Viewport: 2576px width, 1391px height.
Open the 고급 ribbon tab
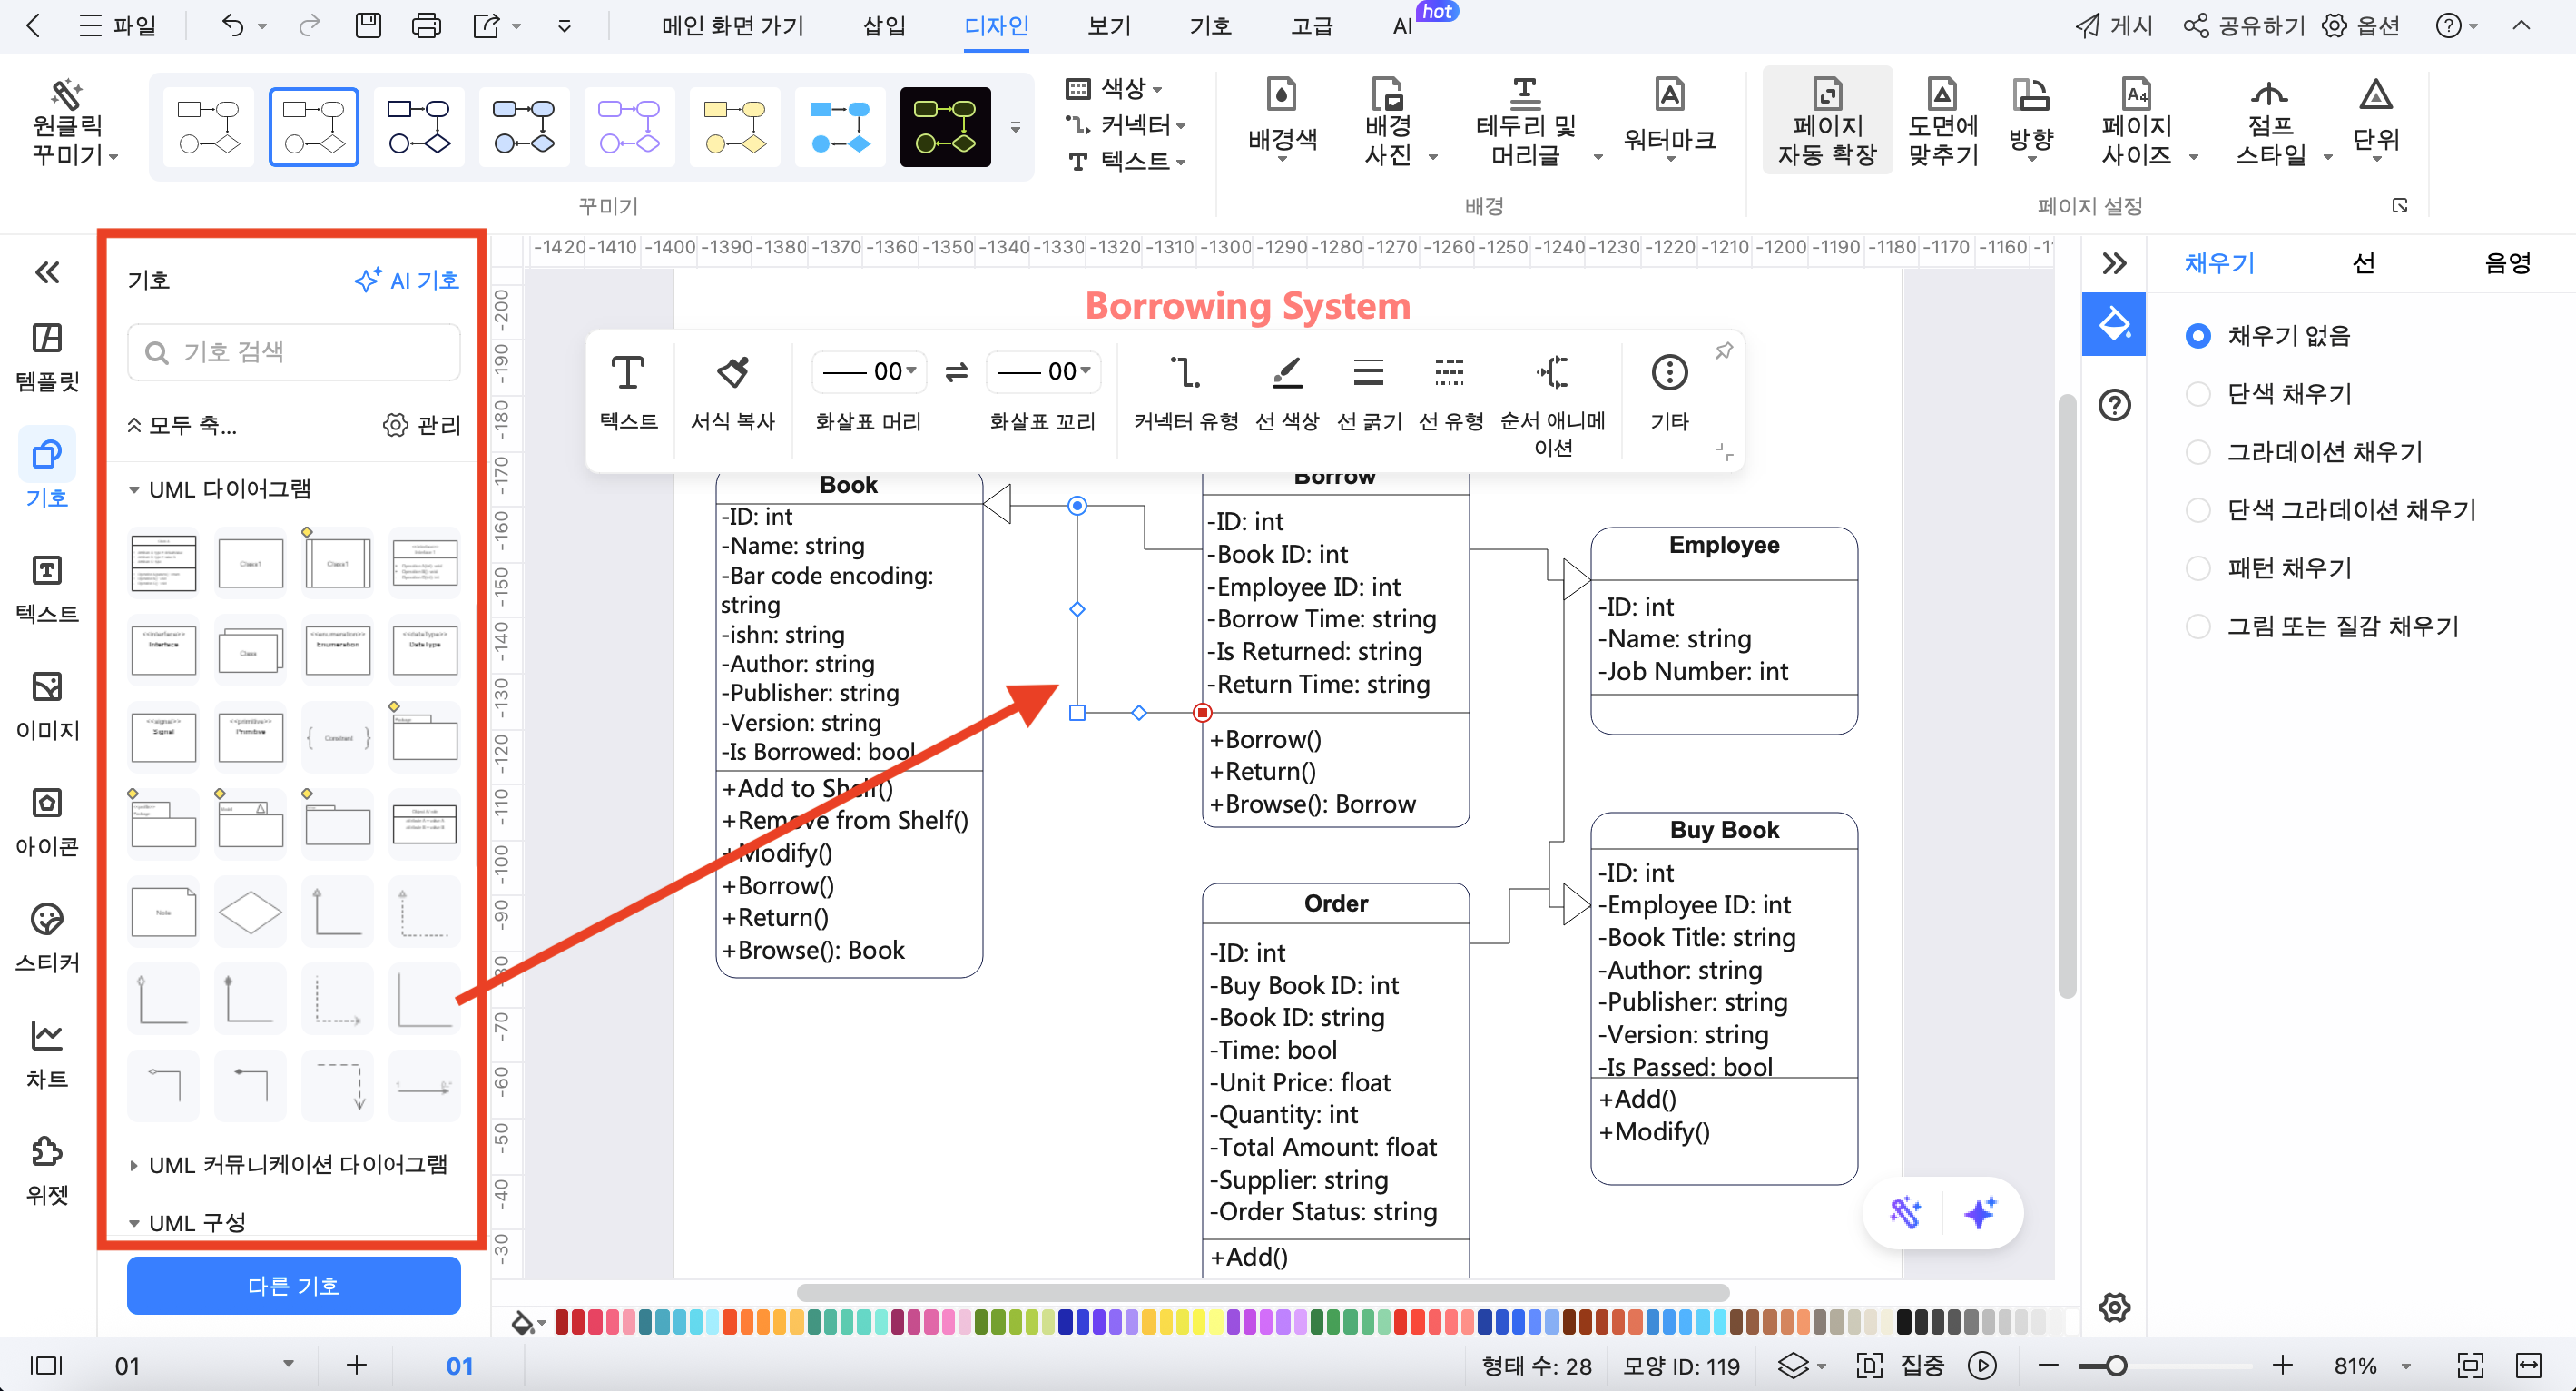click(x=1311, y=25)
